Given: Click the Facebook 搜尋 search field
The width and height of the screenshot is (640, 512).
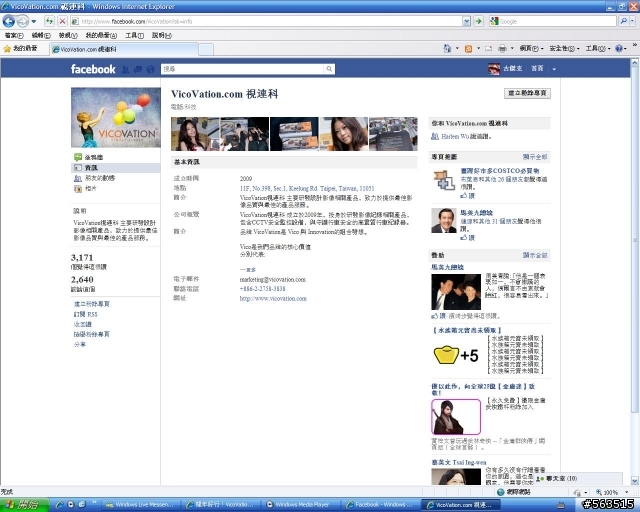Looking at the screenshot, I should (242, 69).
